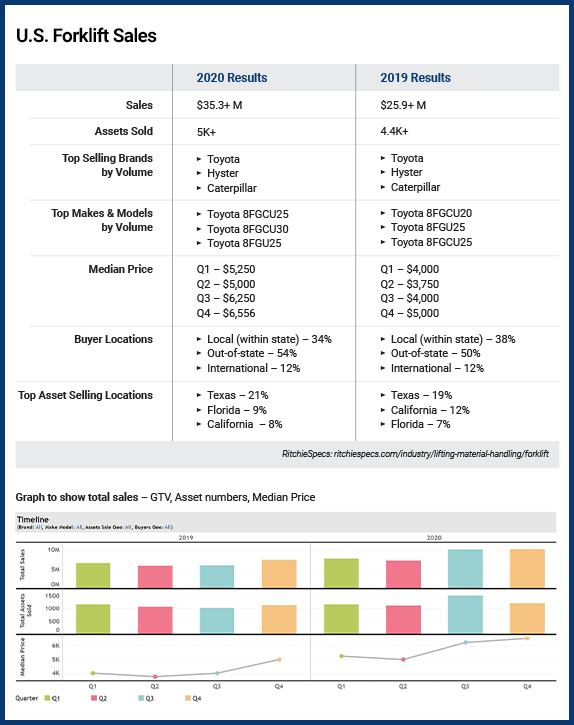Click Out-of-state – 50% buyer location

click(x=435, y=353)
